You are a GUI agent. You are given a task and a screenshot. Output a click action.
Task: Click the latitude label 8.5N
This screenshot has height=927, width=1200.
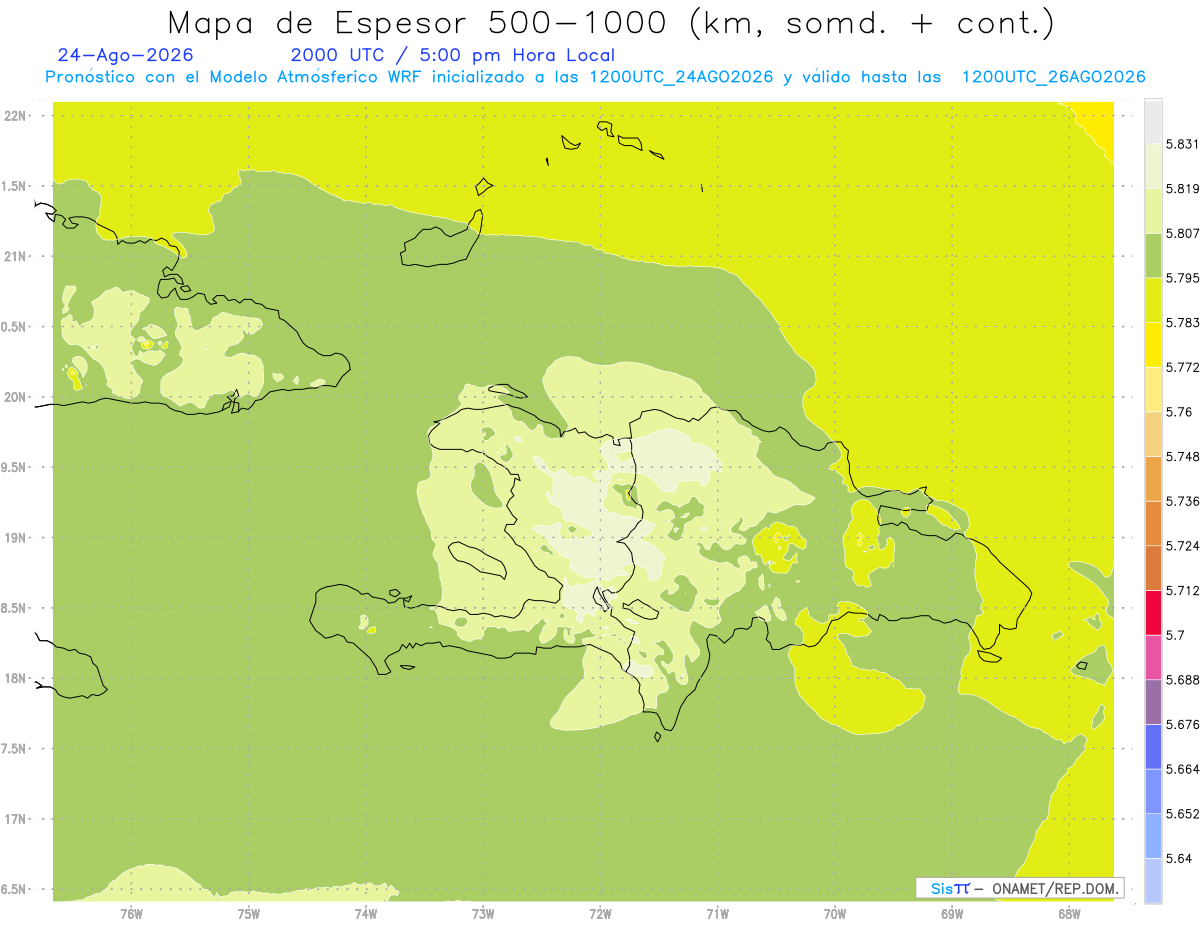point(15,608)
